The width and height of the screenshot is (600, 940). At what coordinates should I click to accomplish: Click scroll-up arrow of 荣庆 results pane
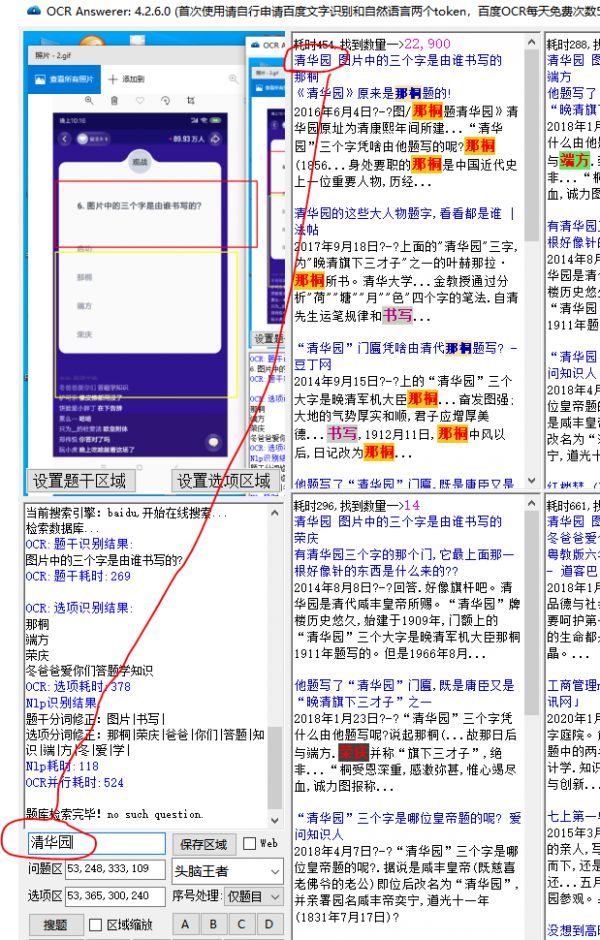pyautogui.click(x=531, y=505)
